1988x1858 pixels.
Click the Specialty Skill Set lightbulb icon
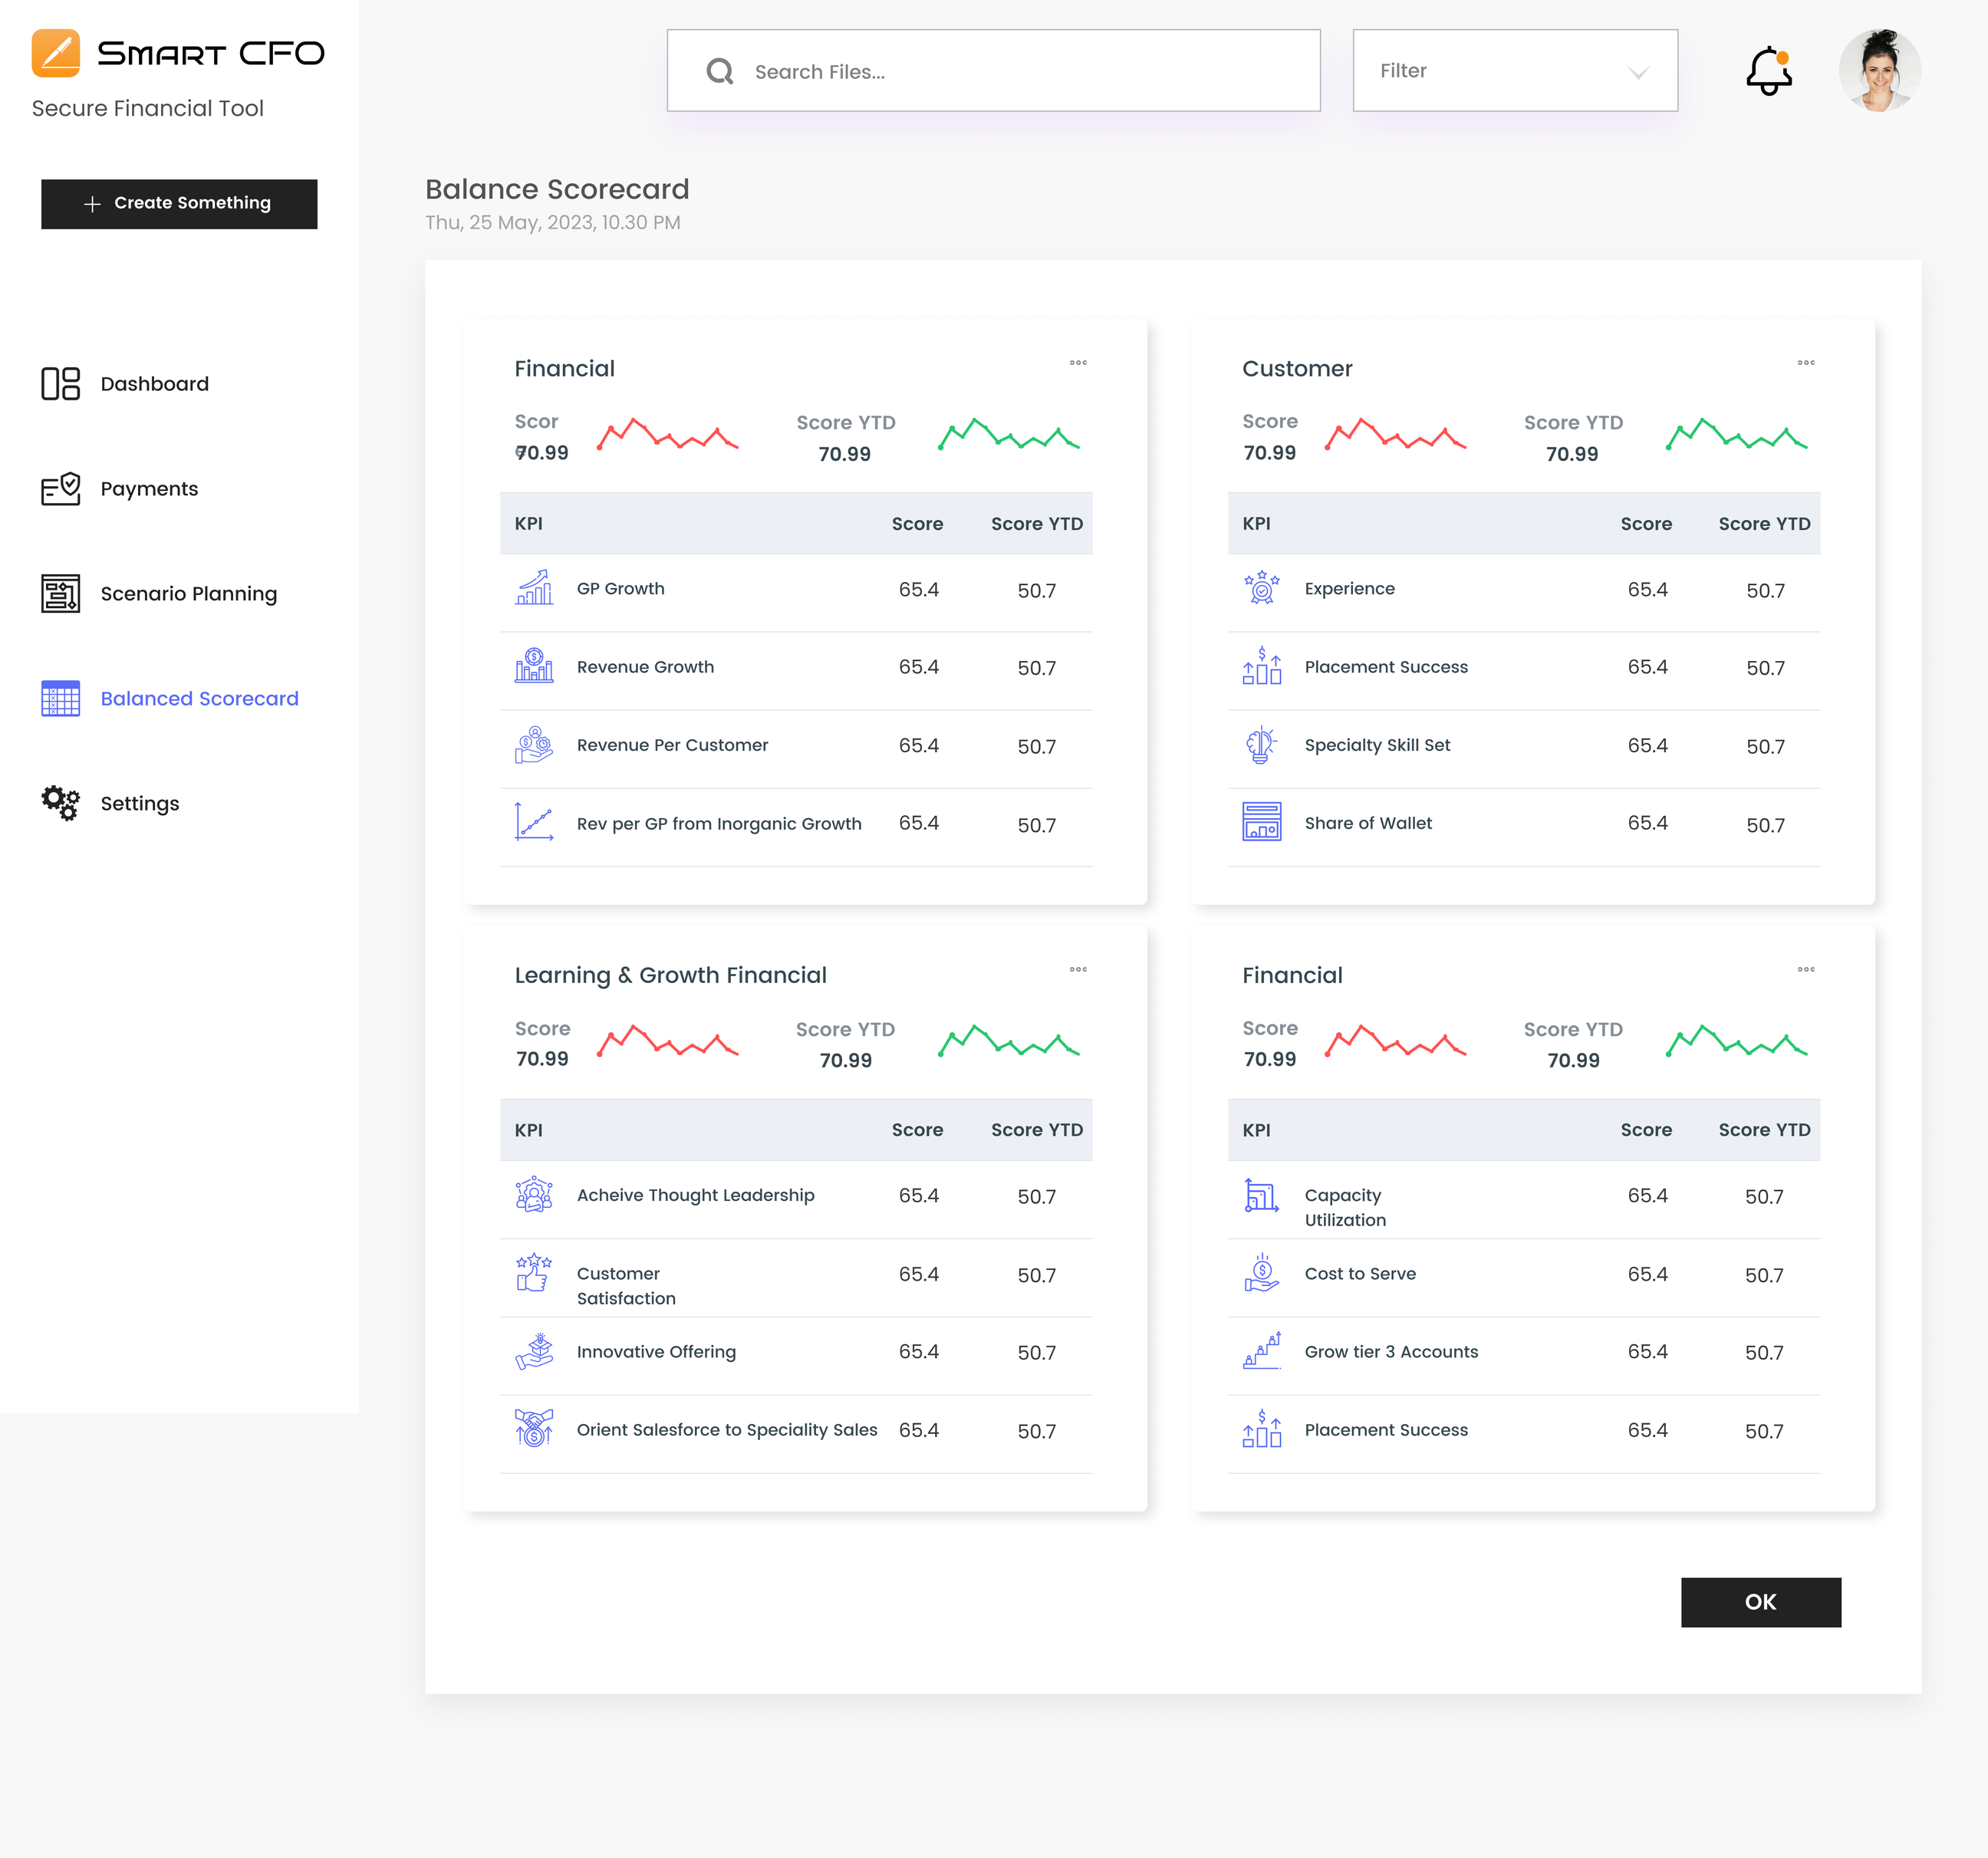1261,744
